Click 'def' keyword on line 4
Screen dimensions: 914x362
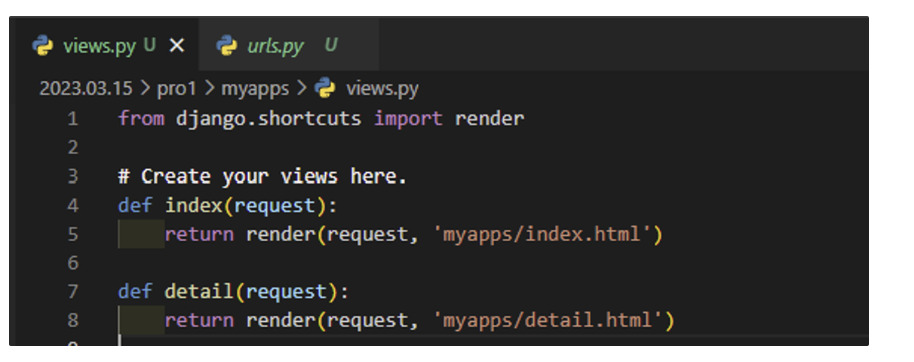point(135,206)
